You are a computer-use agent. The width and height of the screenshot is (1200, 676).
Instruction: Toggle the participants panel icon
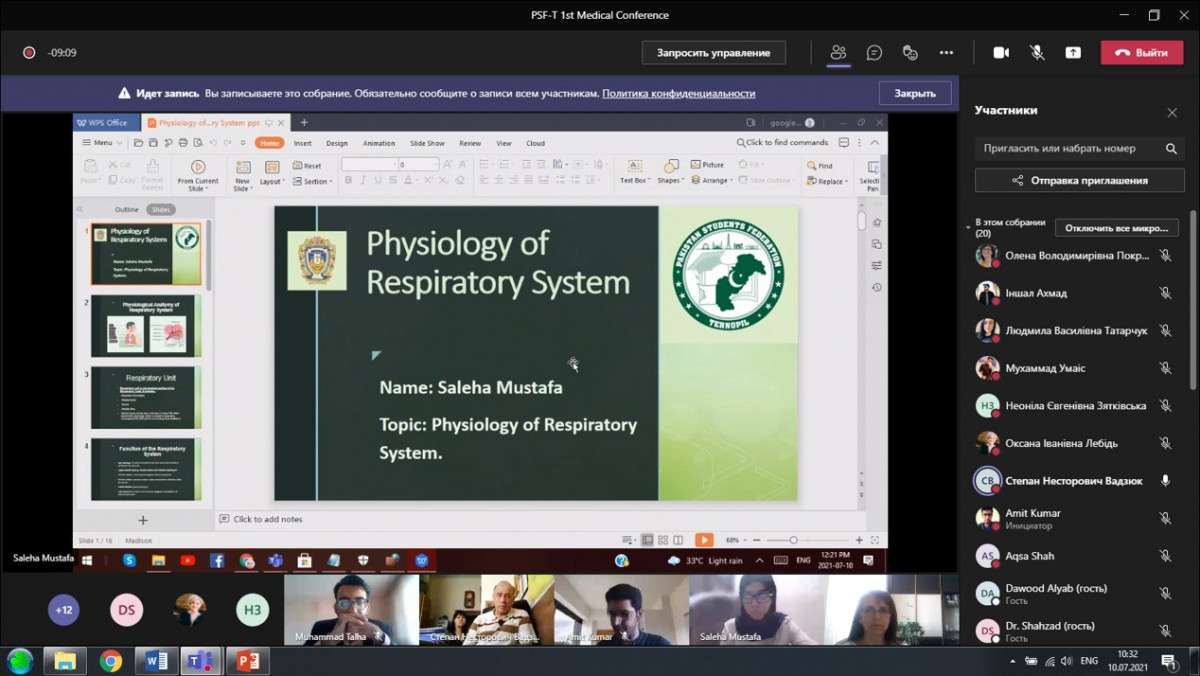tap(838, 53)
